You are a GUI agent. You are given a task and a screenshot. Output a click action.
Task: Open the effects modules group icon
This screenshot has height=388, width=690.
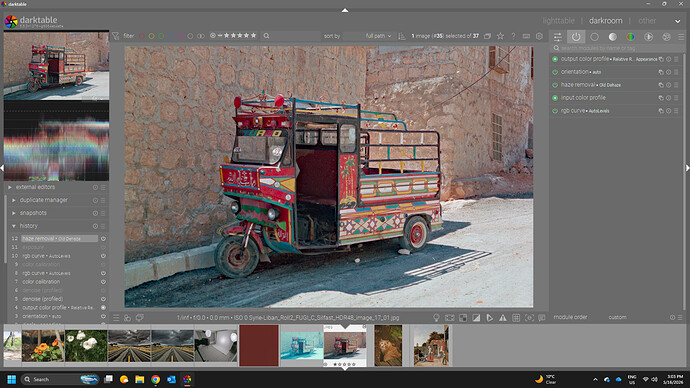click(667, 37)
